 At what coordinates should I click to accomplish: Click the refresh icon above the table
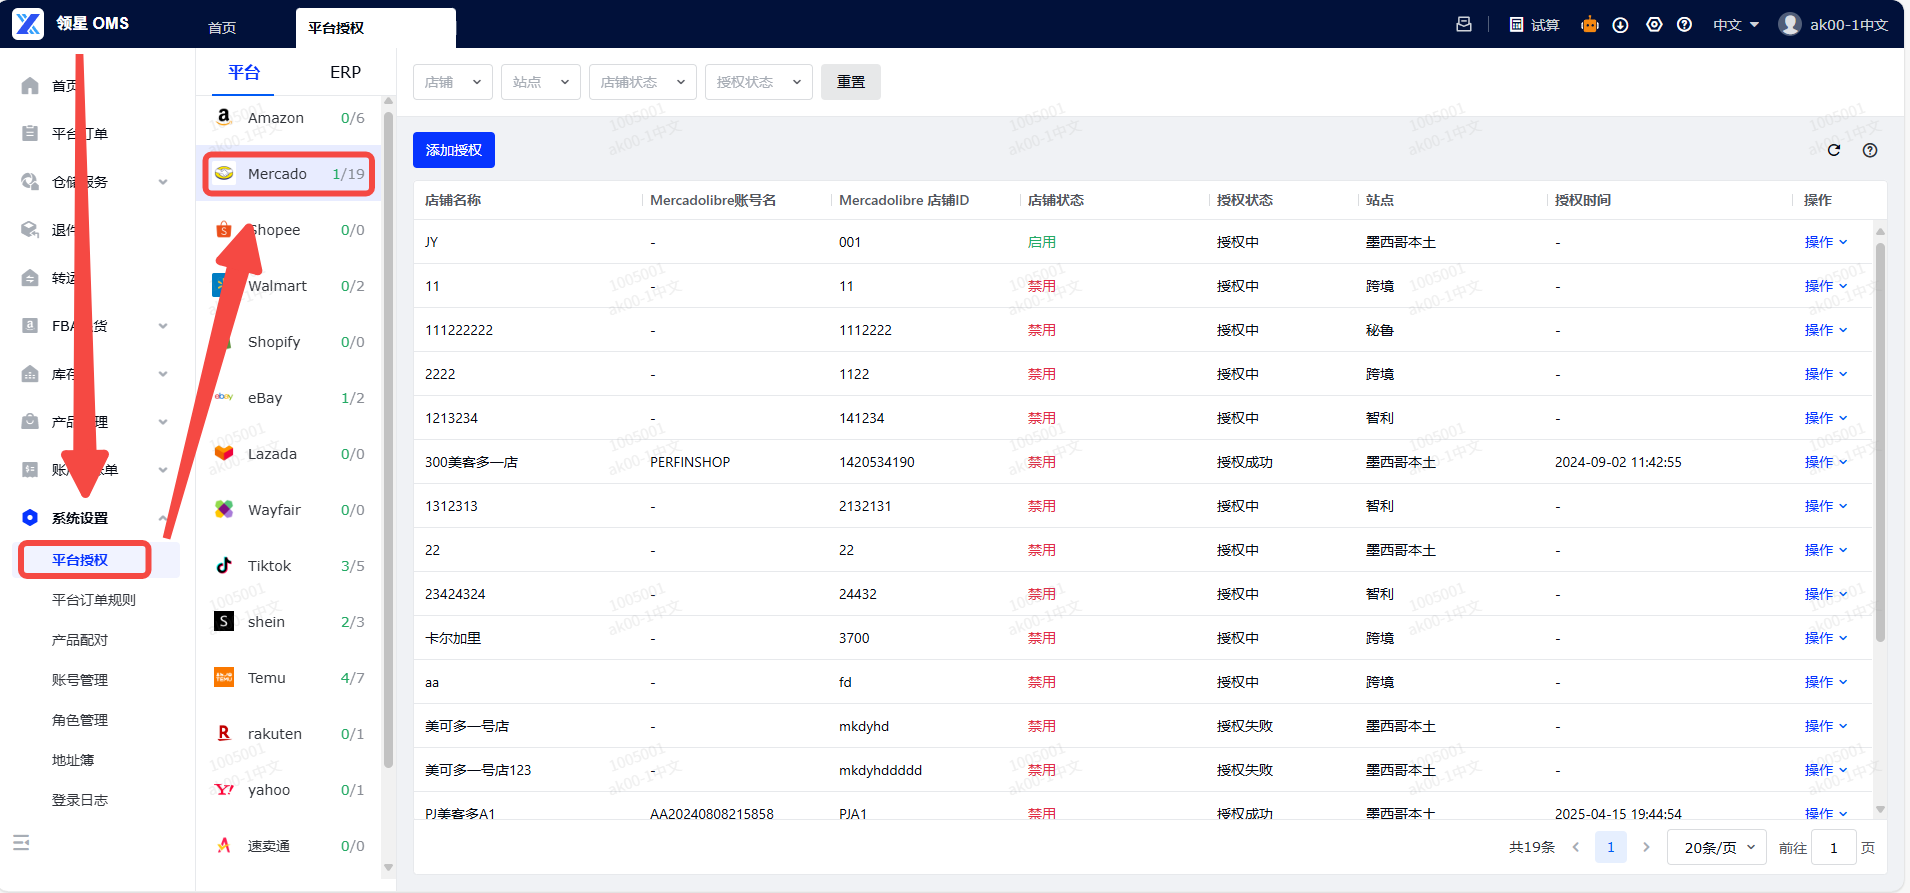tap(1834, 150)
